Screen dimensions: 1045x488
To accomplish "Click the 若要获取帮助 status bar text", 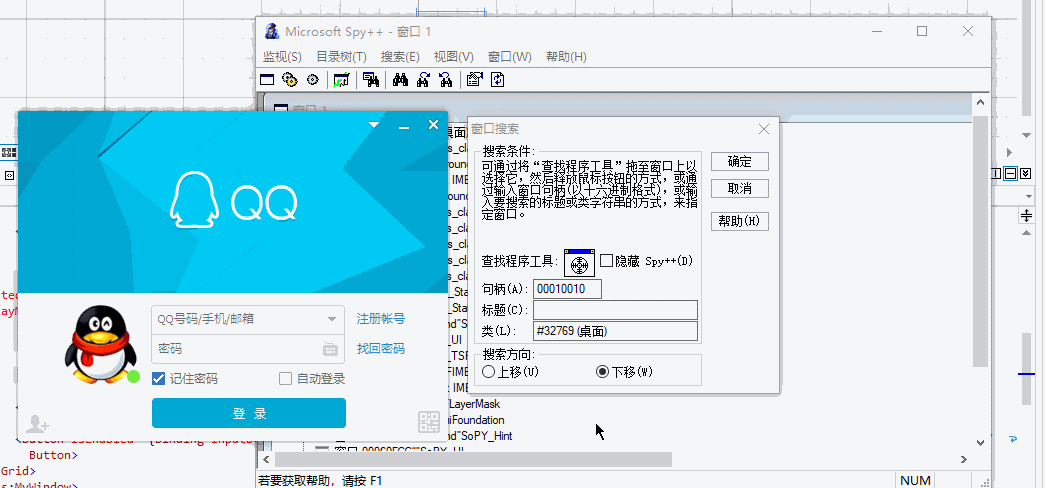I will click(x=321, y=481).
